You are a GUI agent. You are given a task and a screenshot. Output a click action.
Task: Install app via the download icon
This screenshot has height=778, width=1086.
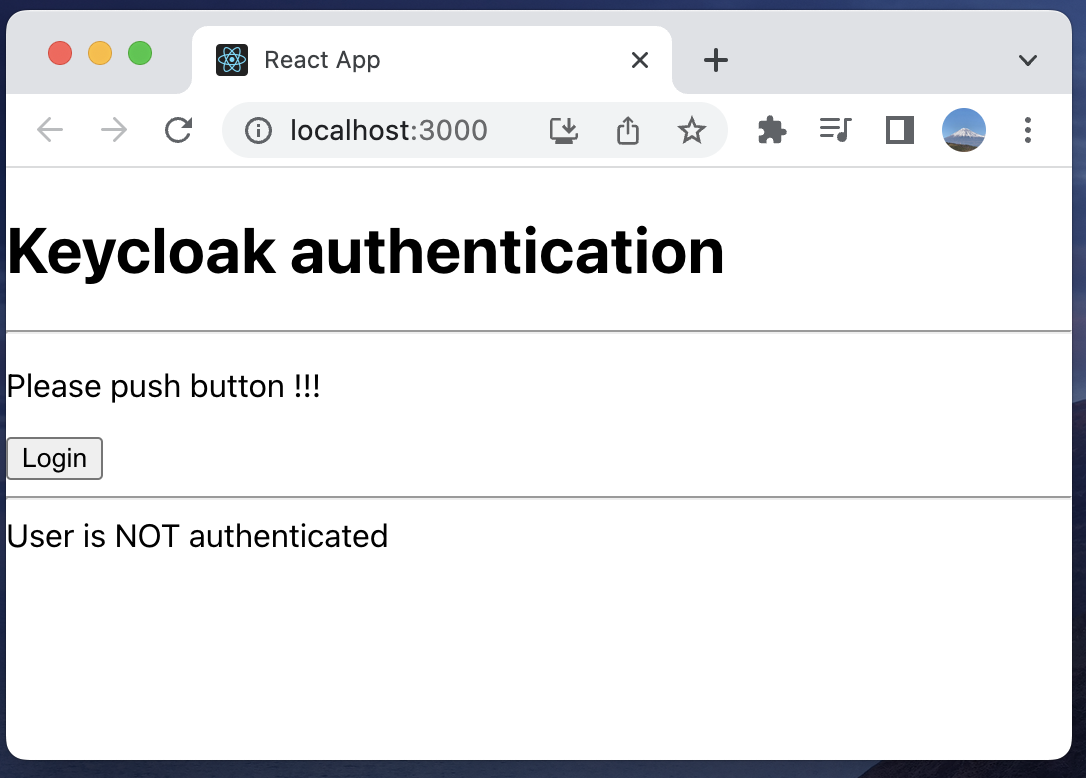(x=564, y=130)
